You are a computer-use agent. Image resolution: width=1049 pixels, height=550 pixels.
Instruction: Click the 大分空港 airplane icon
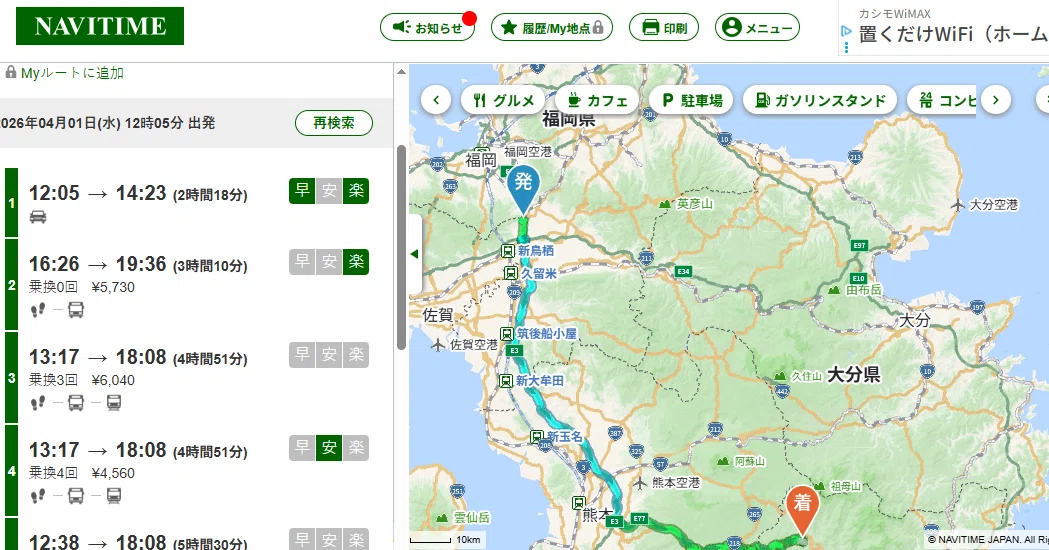click(958, 205)
